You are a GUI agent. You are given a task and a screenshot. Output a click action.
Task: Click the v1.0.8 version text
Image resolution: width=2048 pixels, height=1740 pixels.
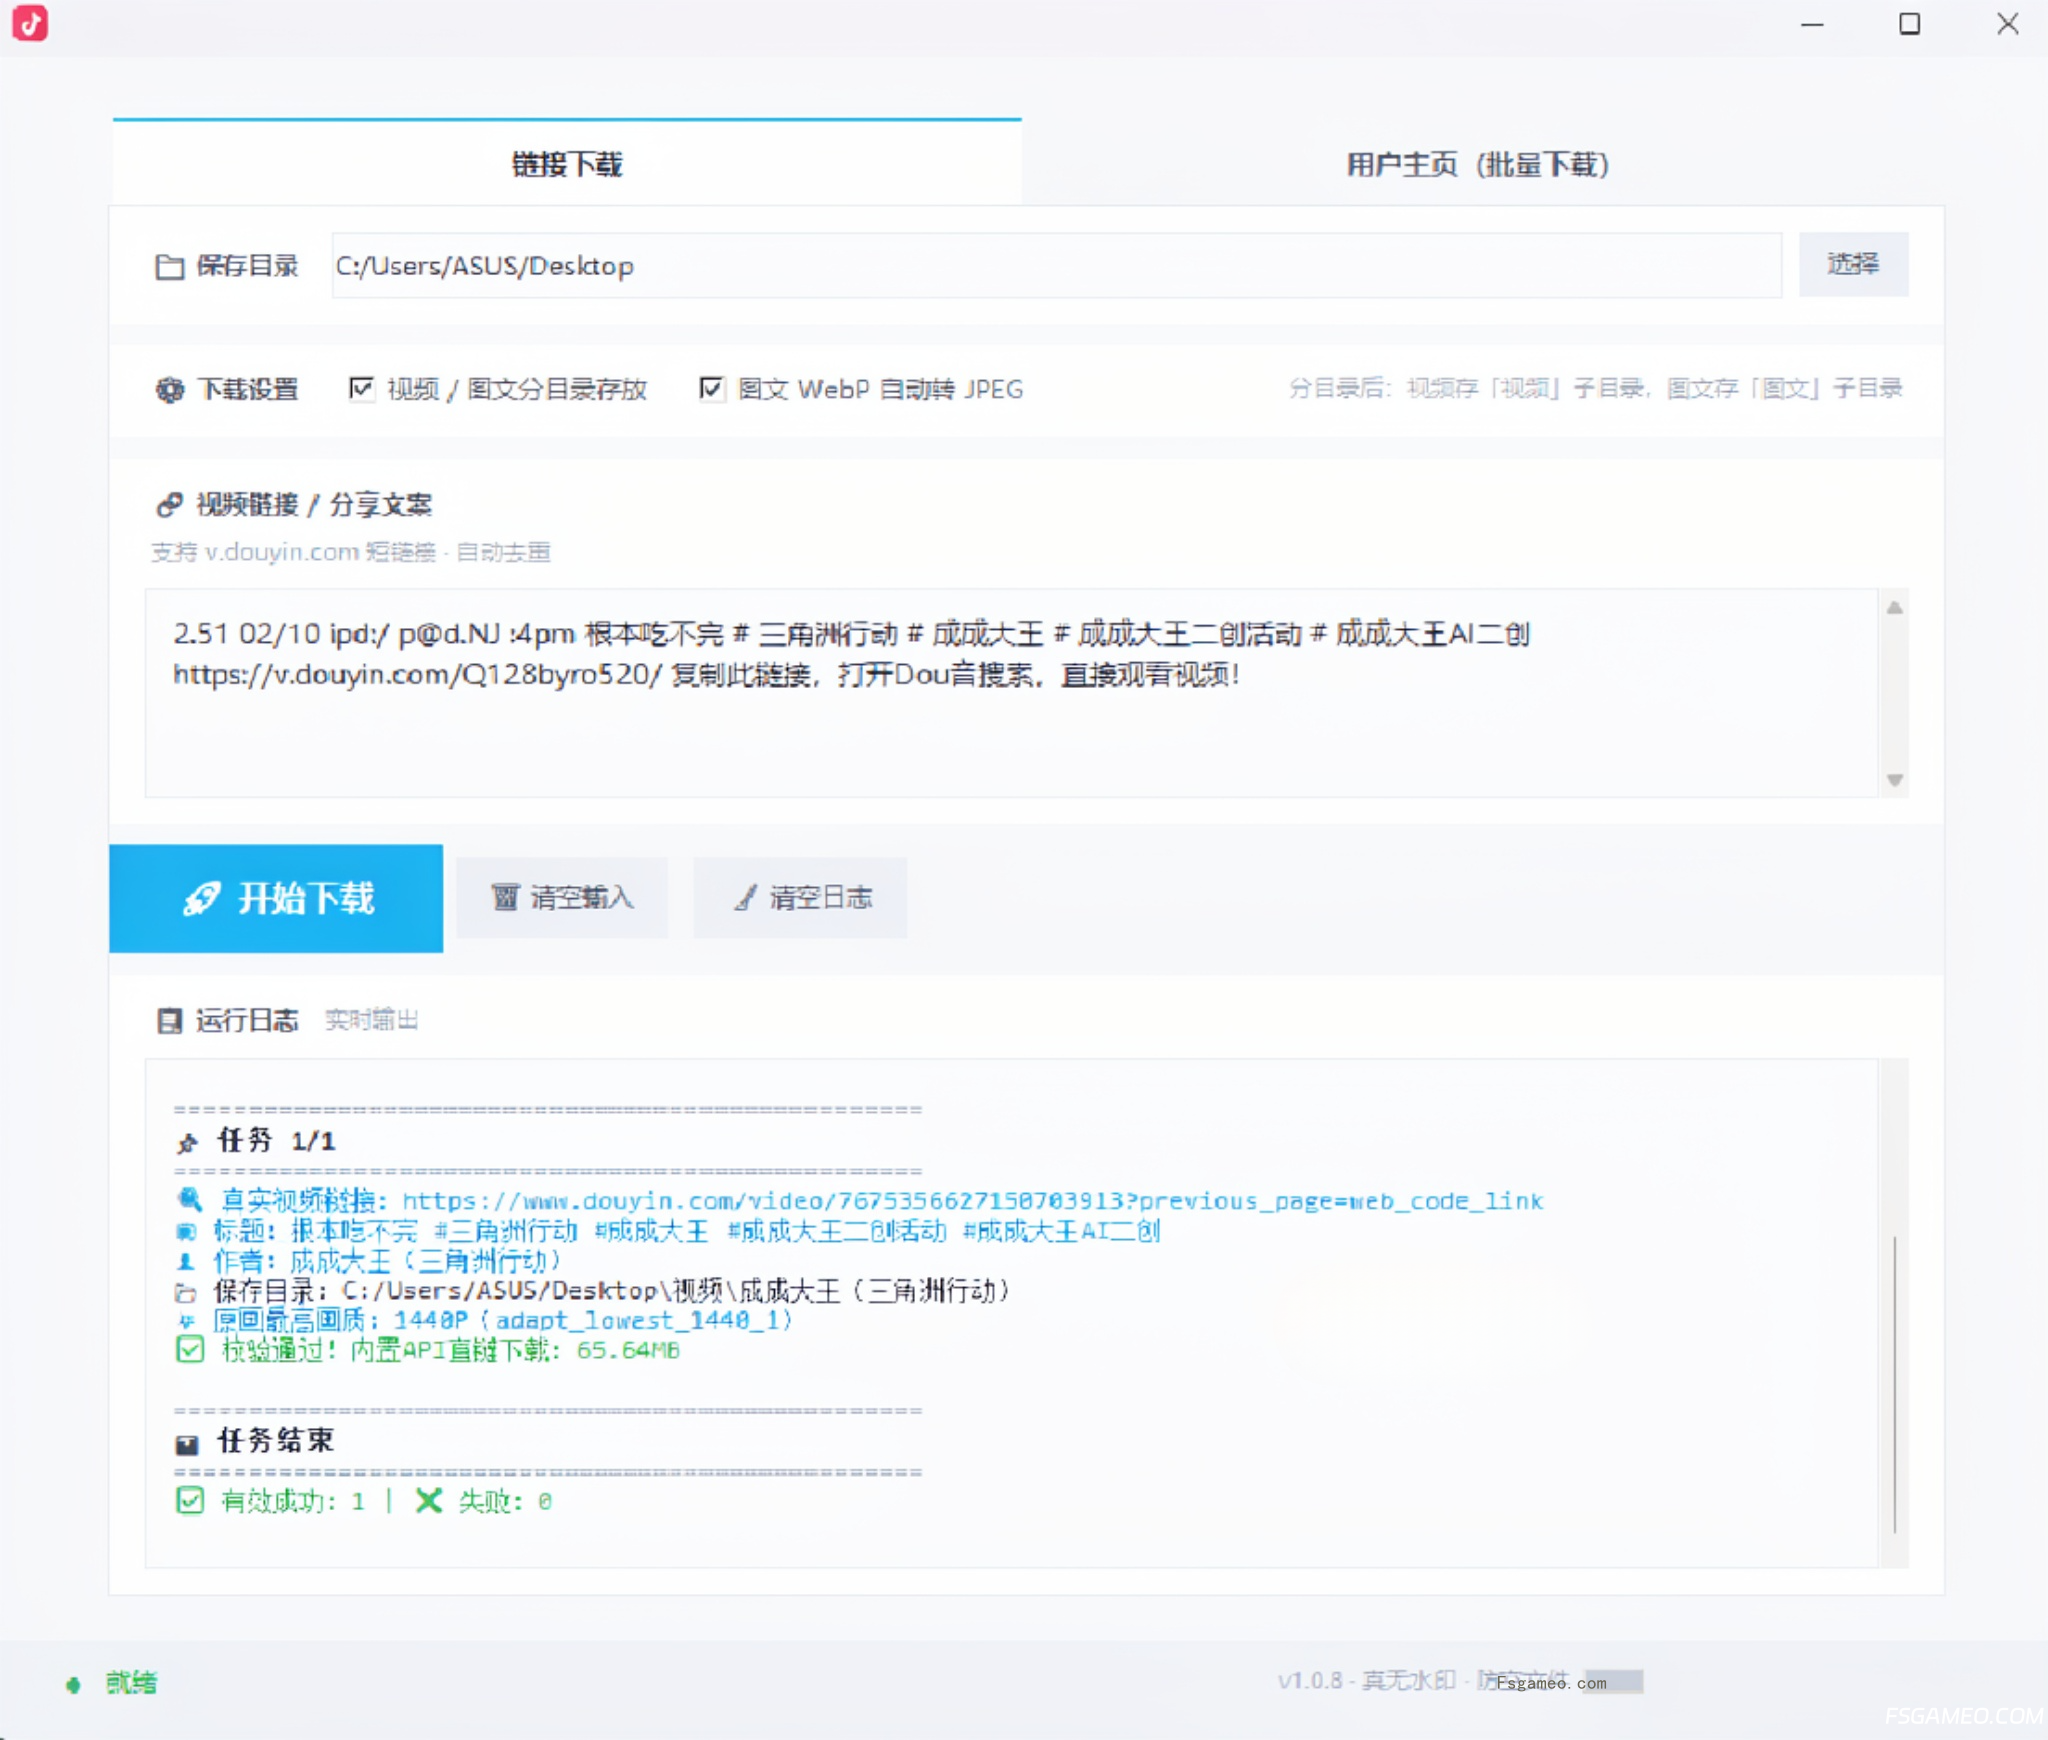click(x=1310, y=1680)
